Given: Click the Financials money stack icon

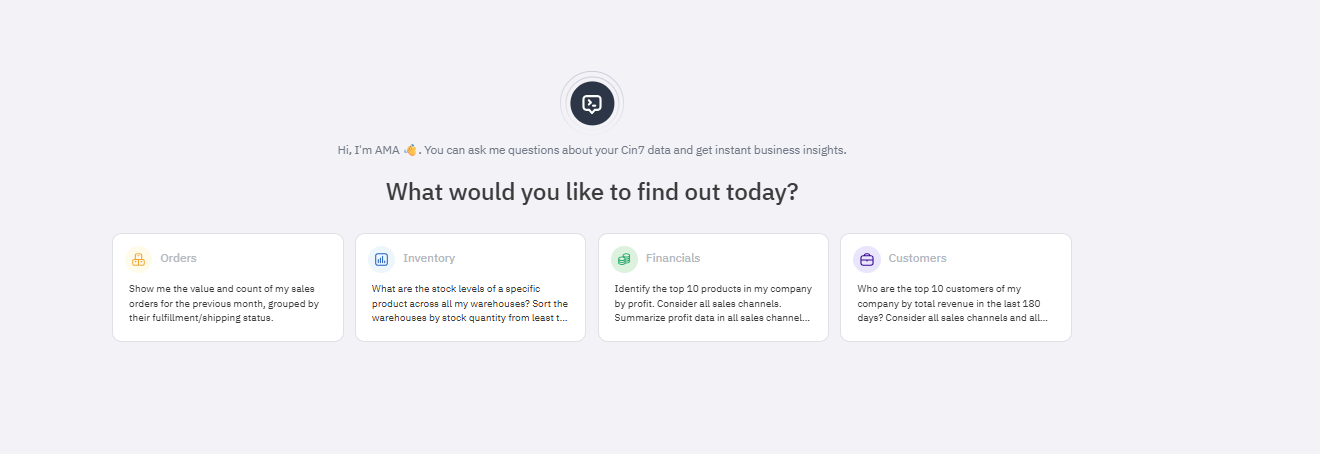Looking at the screenshot, I should pos(624,259).
